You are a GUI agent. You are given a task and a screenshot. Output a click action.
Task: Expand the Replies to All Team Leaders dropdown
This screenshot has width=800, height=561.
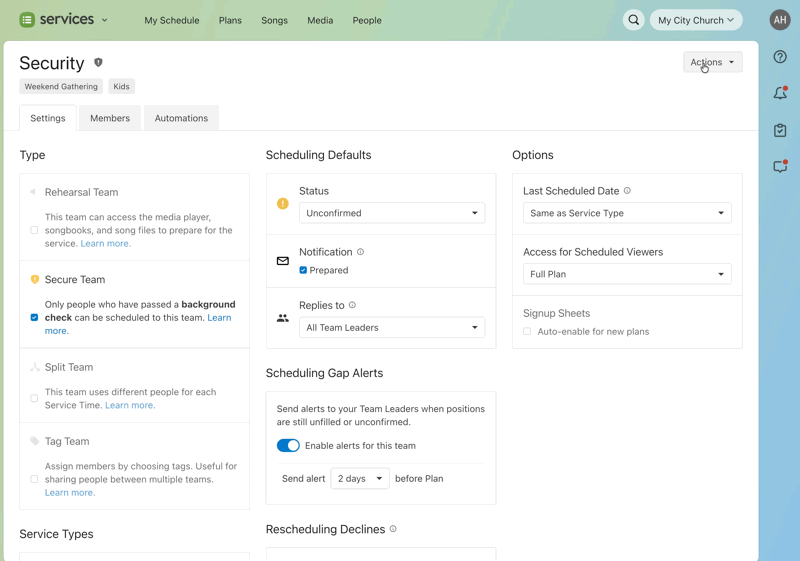click(392, 327)
